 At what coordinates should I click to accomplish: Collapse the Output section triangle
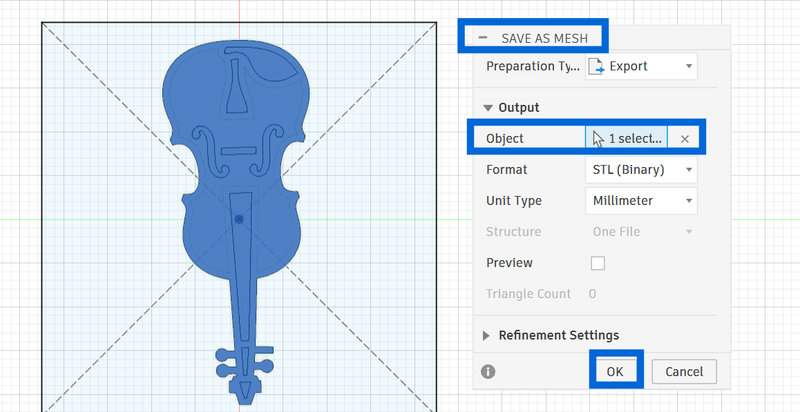click(488, 108)
